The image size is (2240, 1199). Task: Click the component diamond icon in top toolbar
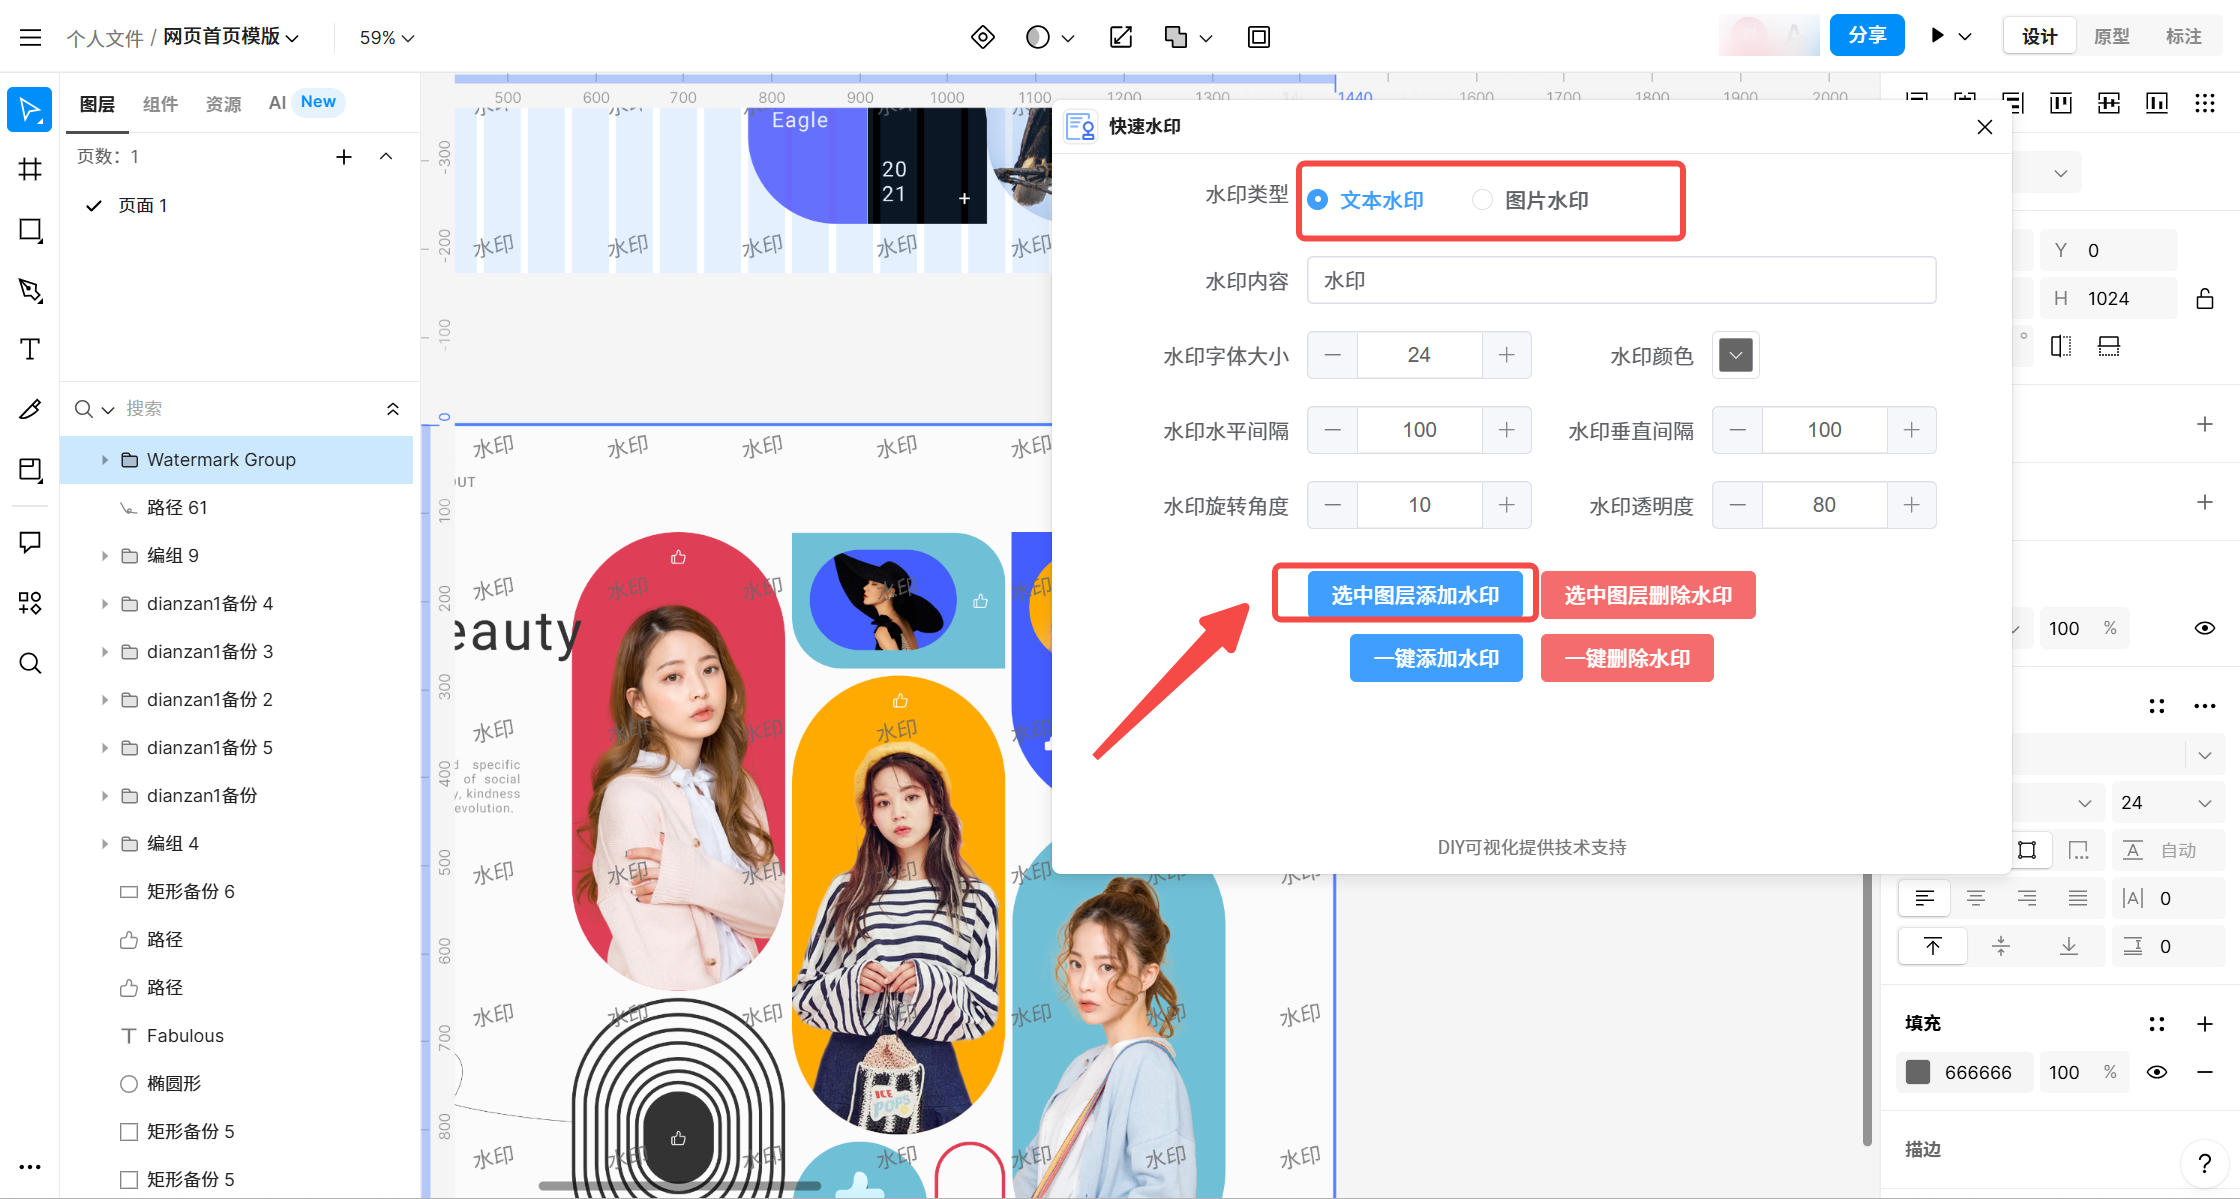coord(983,37)
